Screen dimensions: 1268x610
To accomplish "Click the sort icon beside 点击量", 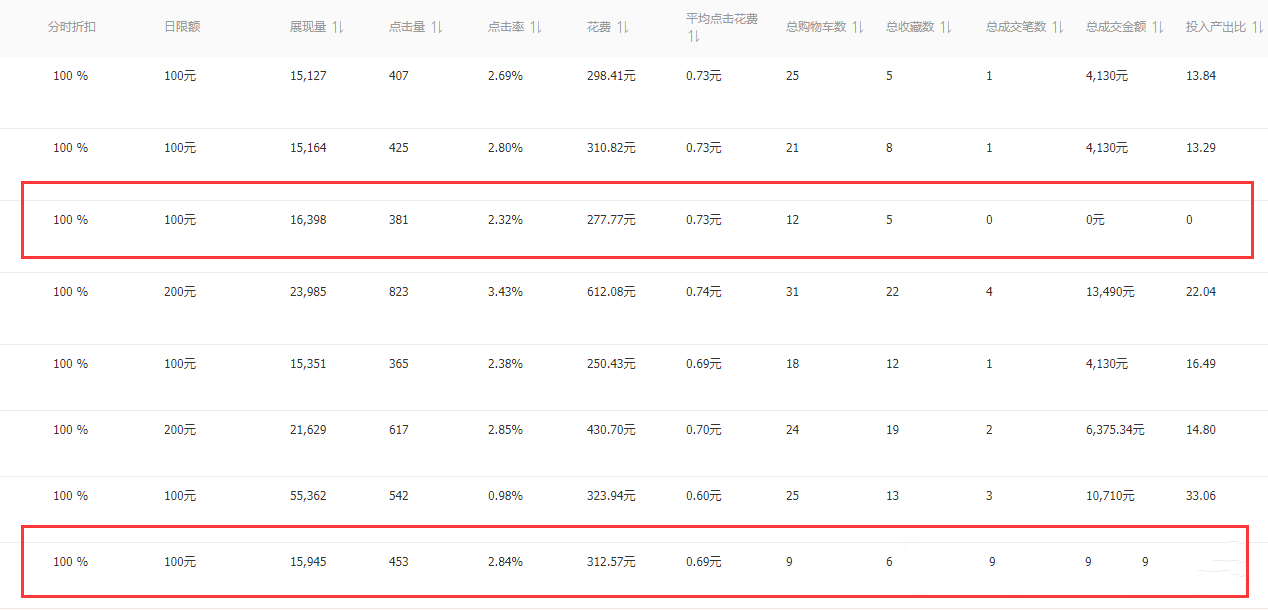I will (x=436, y=27).
